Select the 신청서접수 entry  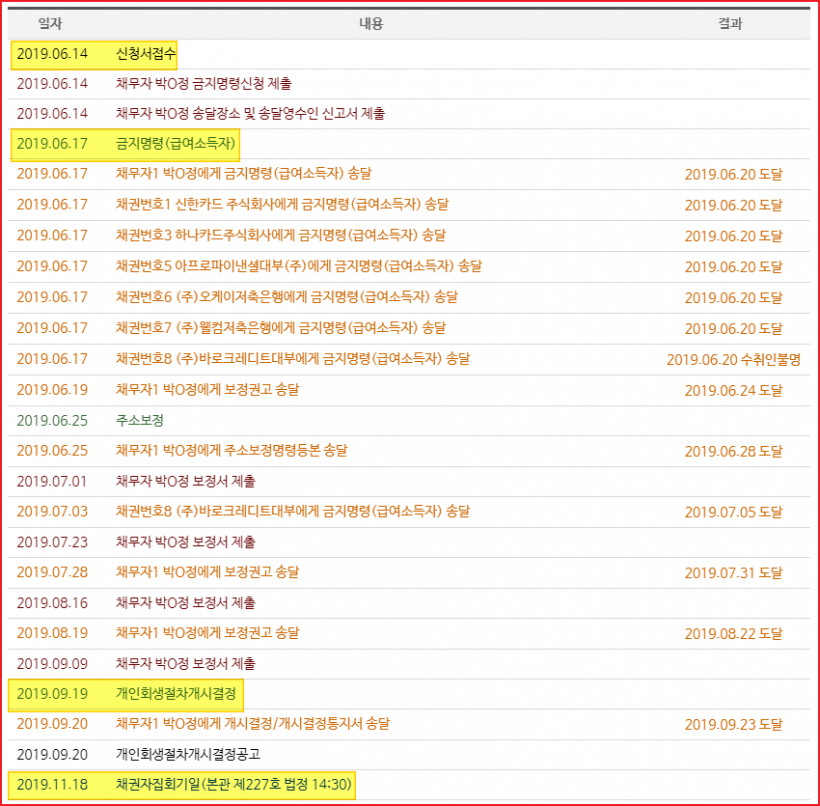click(x=145, y=54)
